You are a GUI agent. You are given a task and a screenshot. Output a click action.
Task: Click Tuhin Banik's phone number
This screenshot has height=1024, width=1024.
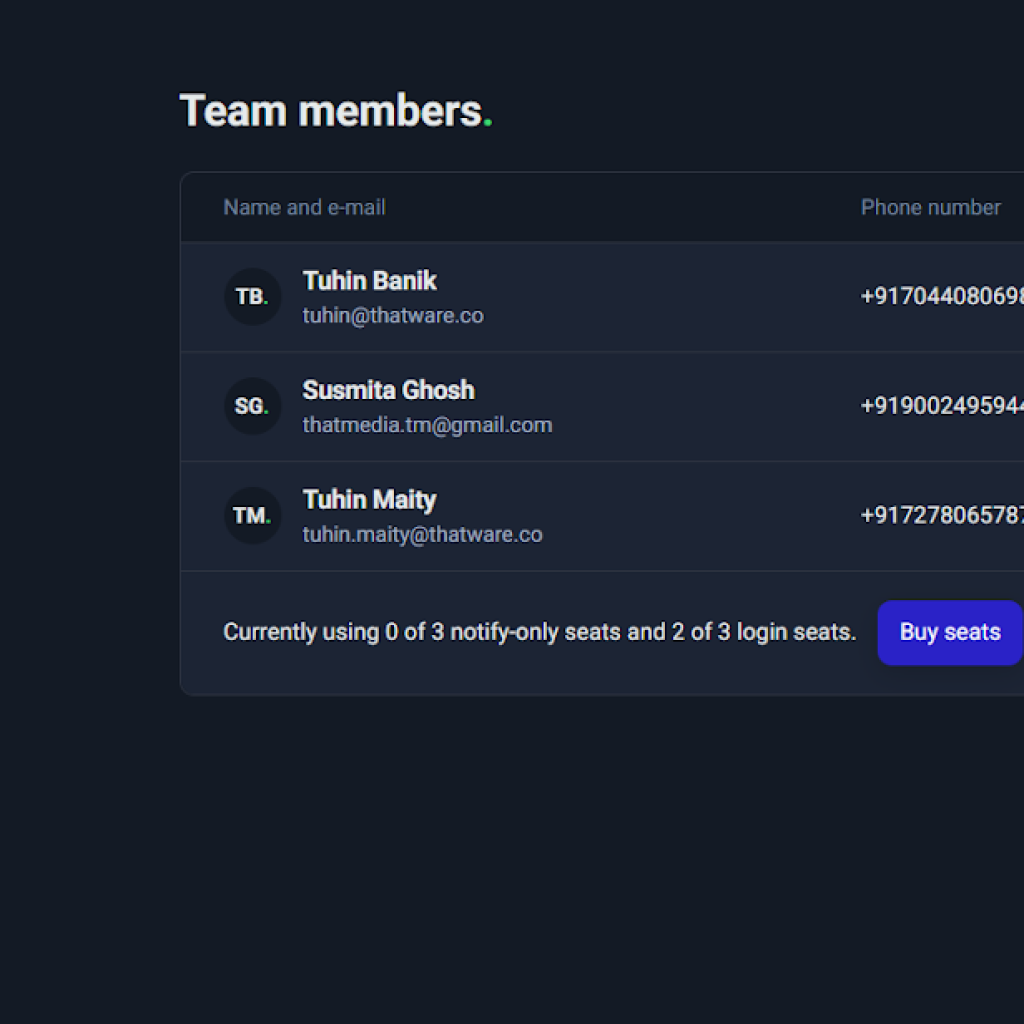click(941, 297)
